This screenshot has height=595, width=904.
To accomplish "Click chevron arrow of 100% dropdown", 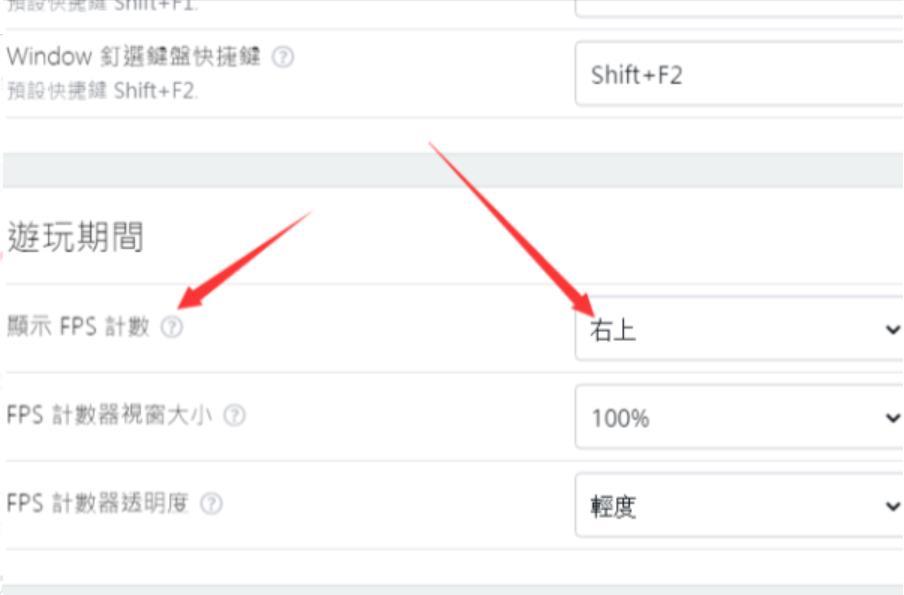I will pyautogui.click(x=892, y=418).
